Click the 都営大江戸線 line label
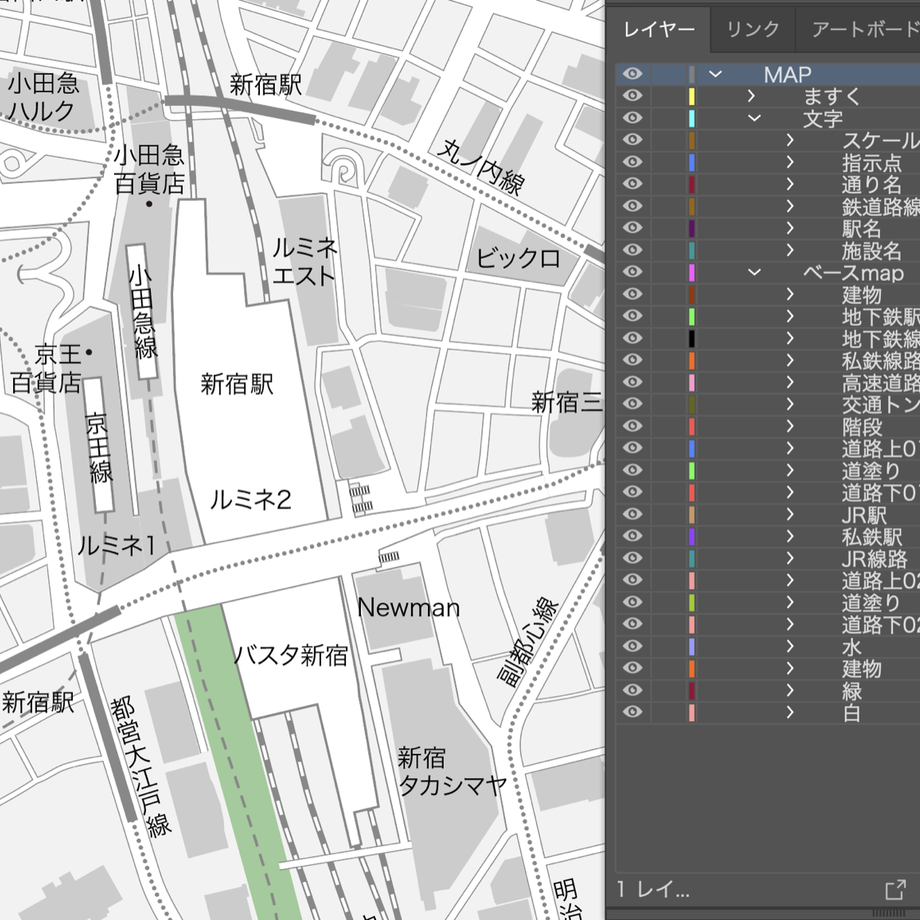The height and width of the screenshot is (920, 920). click(141, 765)
